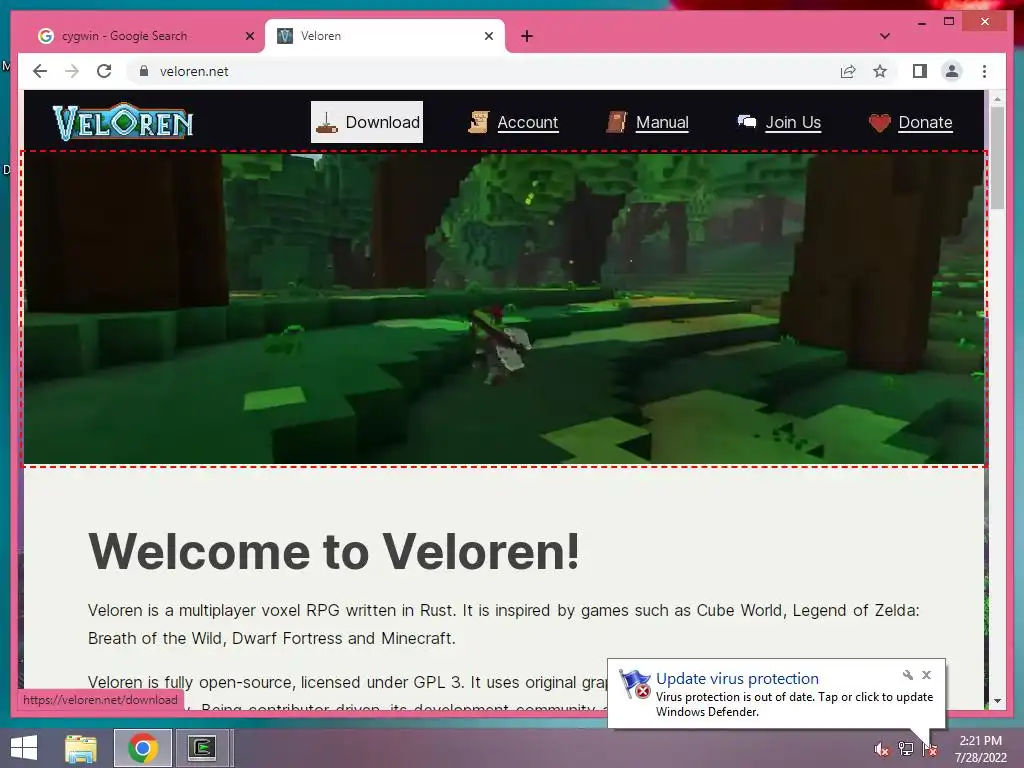Click the page scrollbar down arrow
The width and height of the screenshot is (1024, 768).
[997, 700]
